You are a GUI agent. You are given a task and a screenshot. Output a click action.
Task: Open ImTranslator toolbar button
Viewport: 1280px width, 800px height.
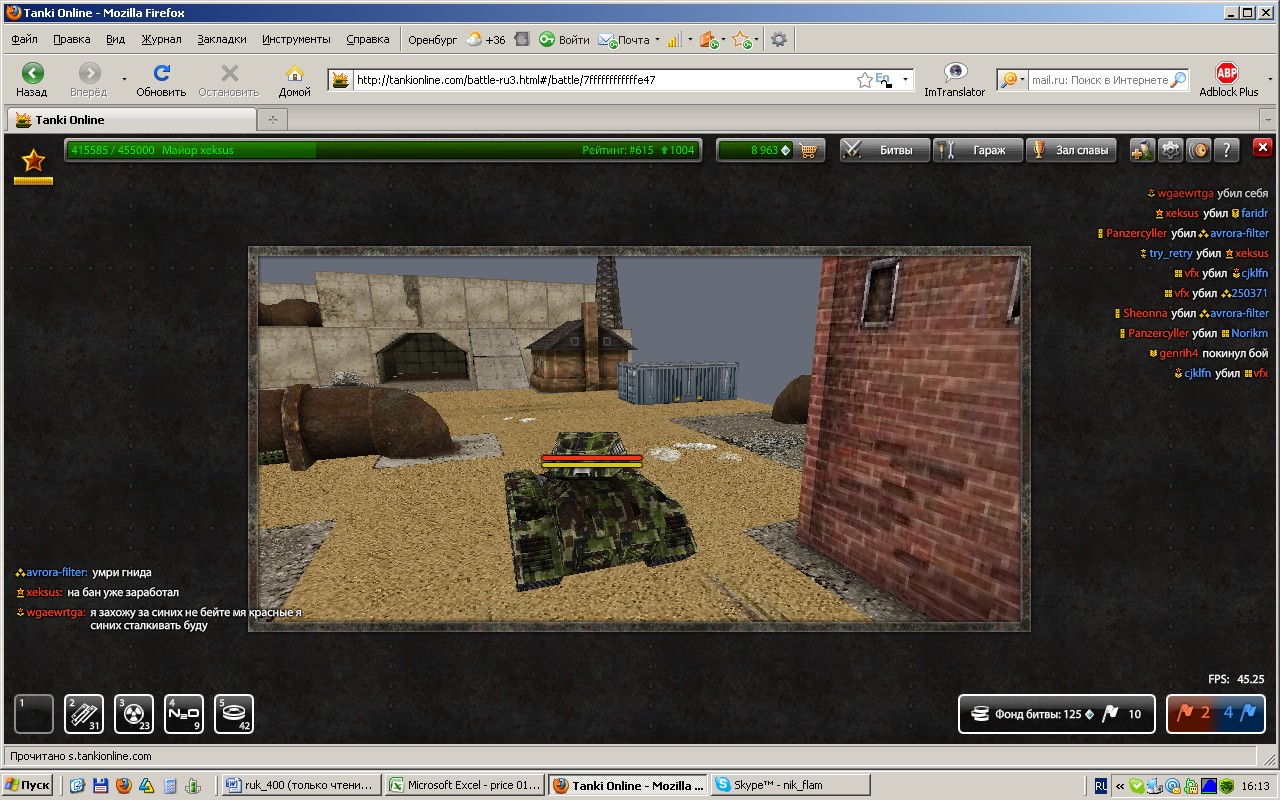coord(954,80)
